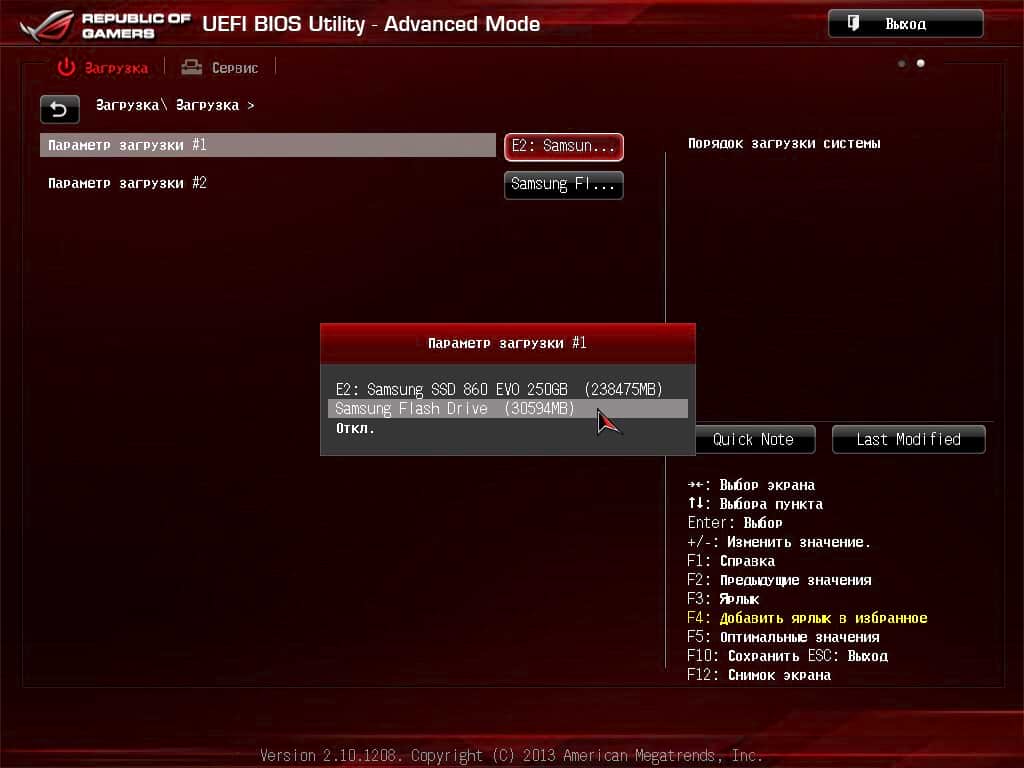Click the F10: Сохранить hint

tap(744, 656)
